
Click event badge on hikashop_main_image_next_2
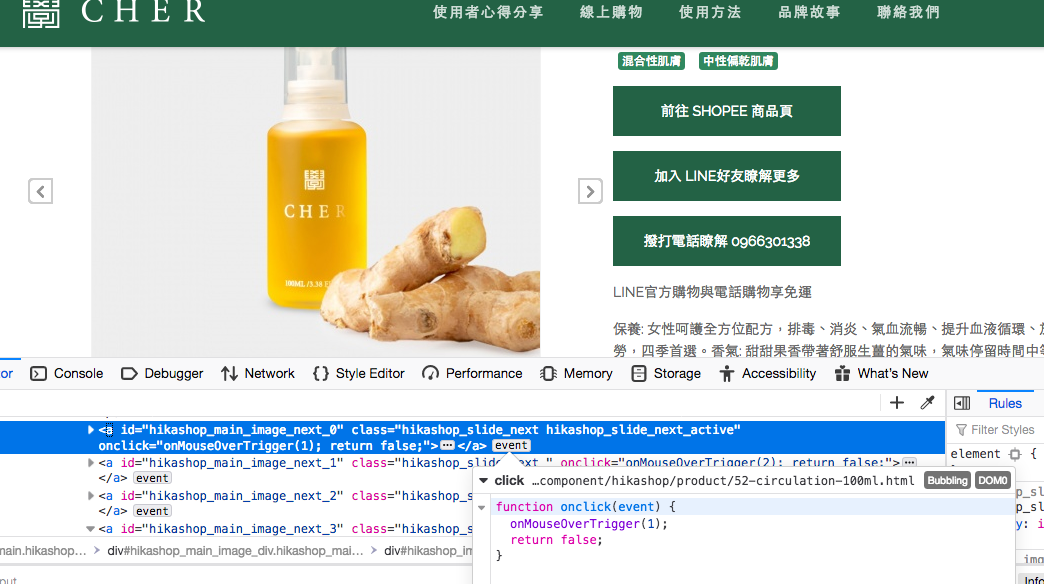coord(152,511)
